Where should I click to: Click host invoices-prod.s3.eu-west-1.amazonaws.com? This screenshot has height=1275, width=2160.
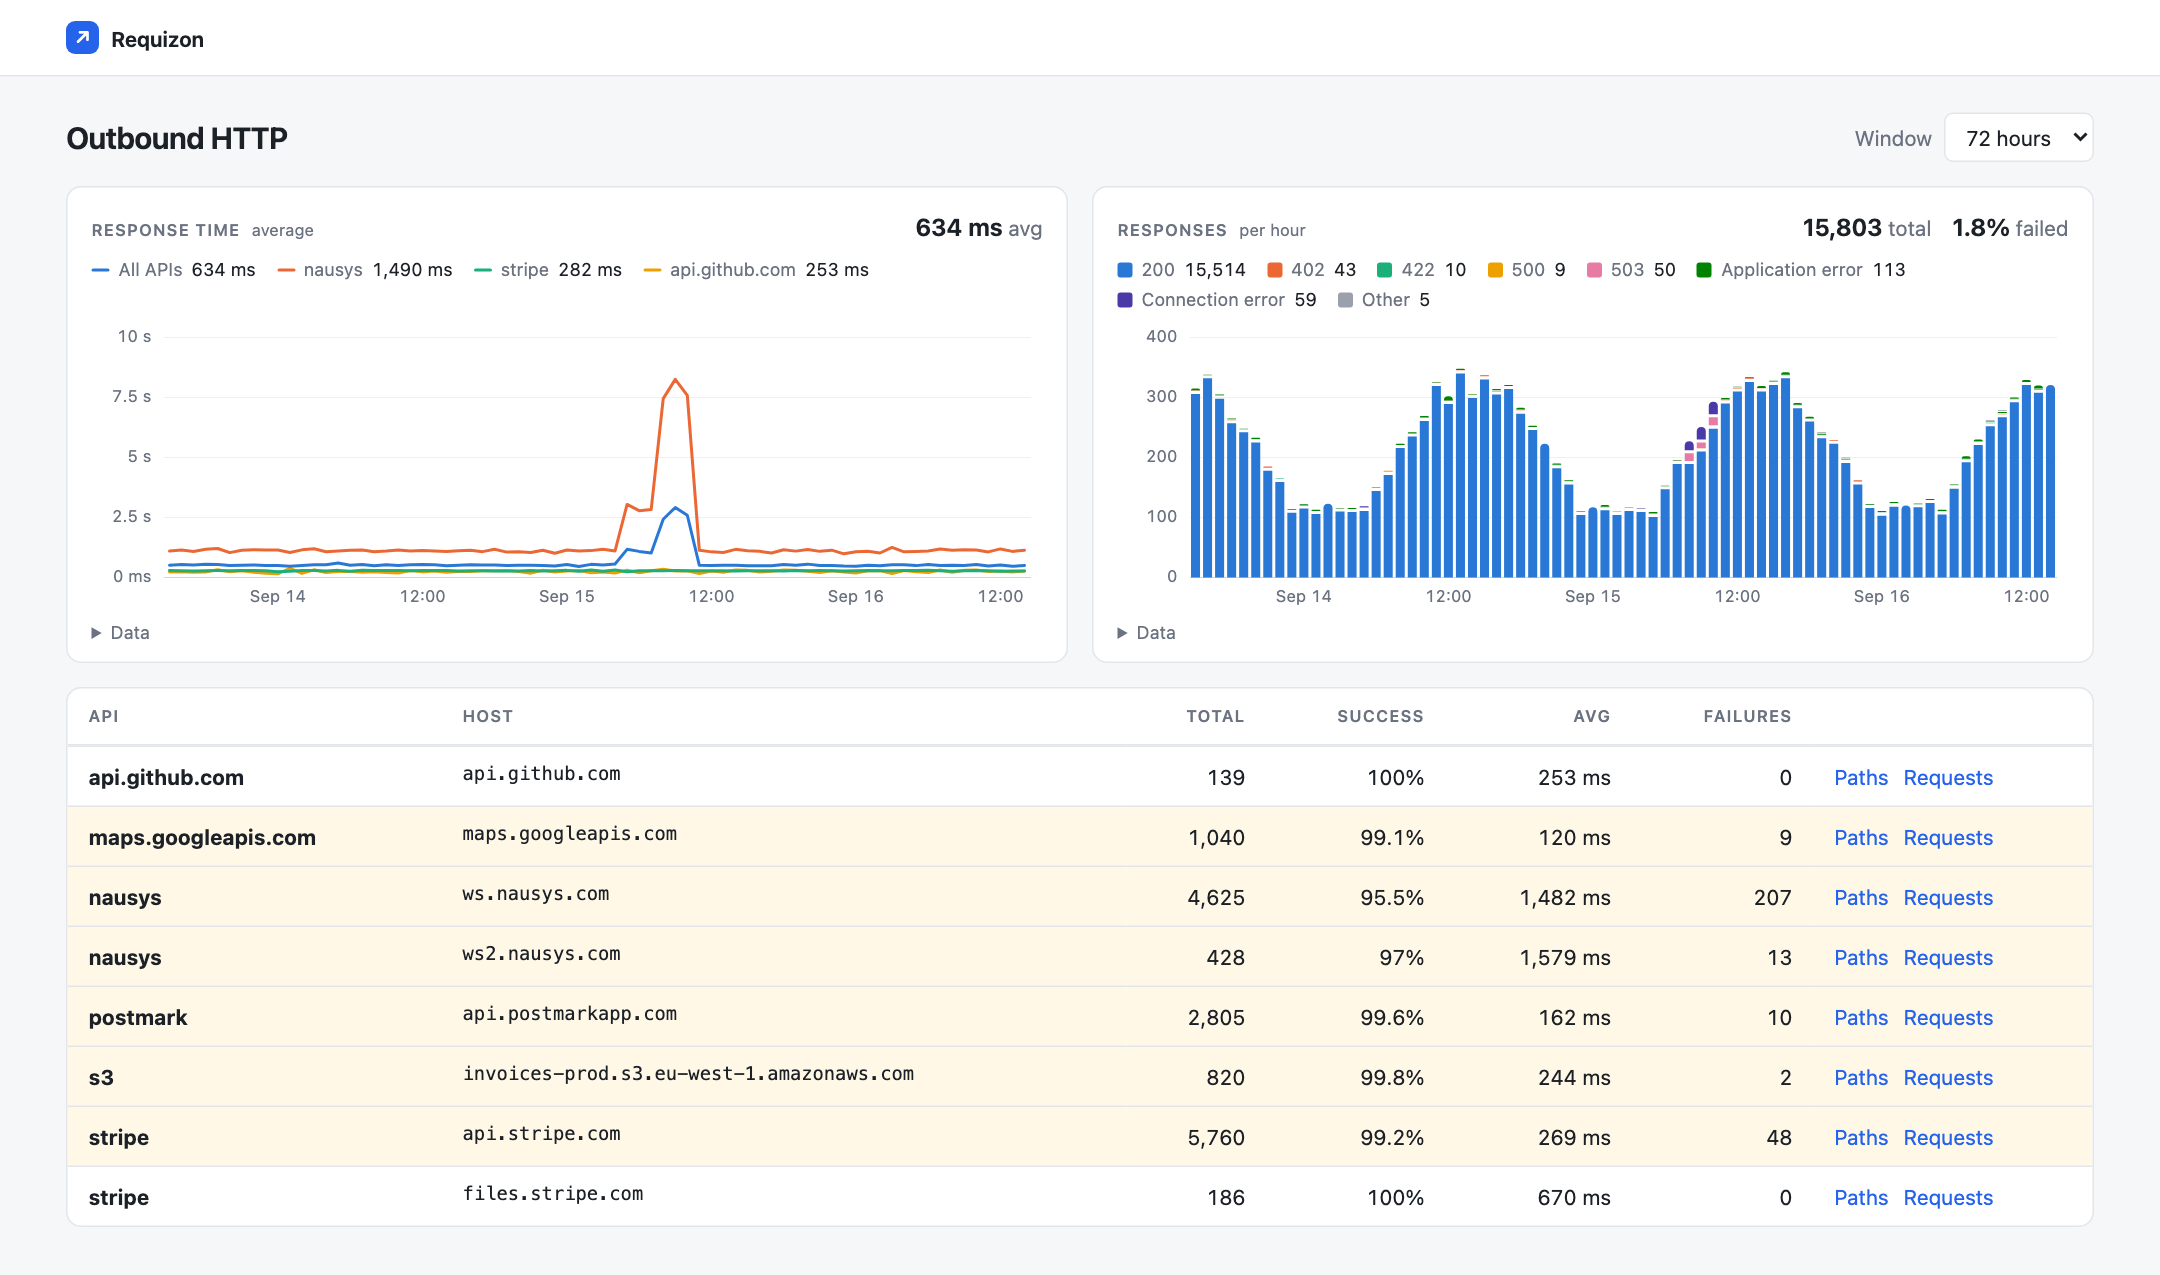click(x=688, y=1074)
